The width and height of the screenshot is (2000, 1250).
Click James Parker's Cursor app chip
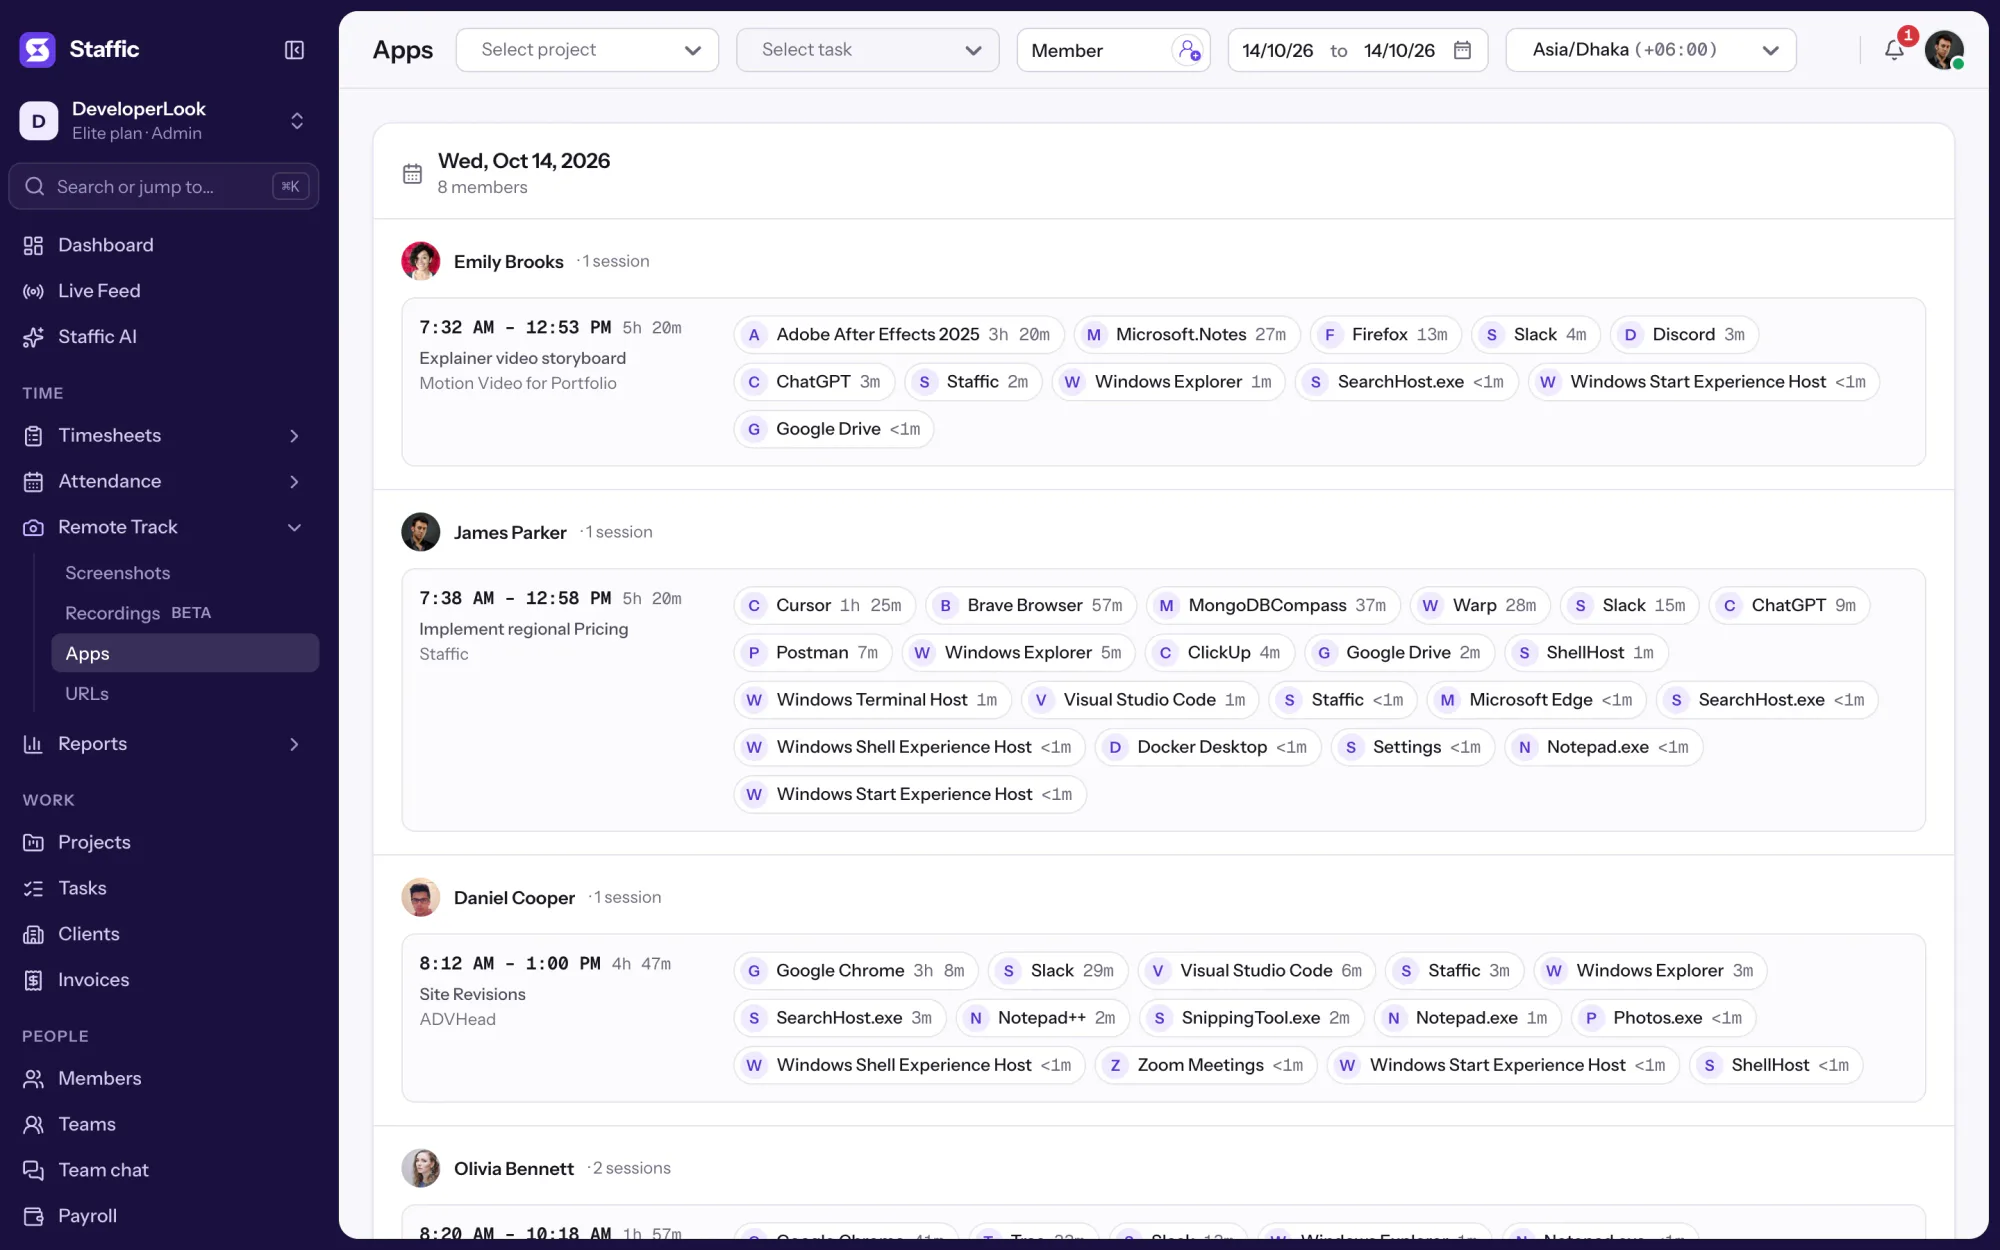click(x=824, y=605)
